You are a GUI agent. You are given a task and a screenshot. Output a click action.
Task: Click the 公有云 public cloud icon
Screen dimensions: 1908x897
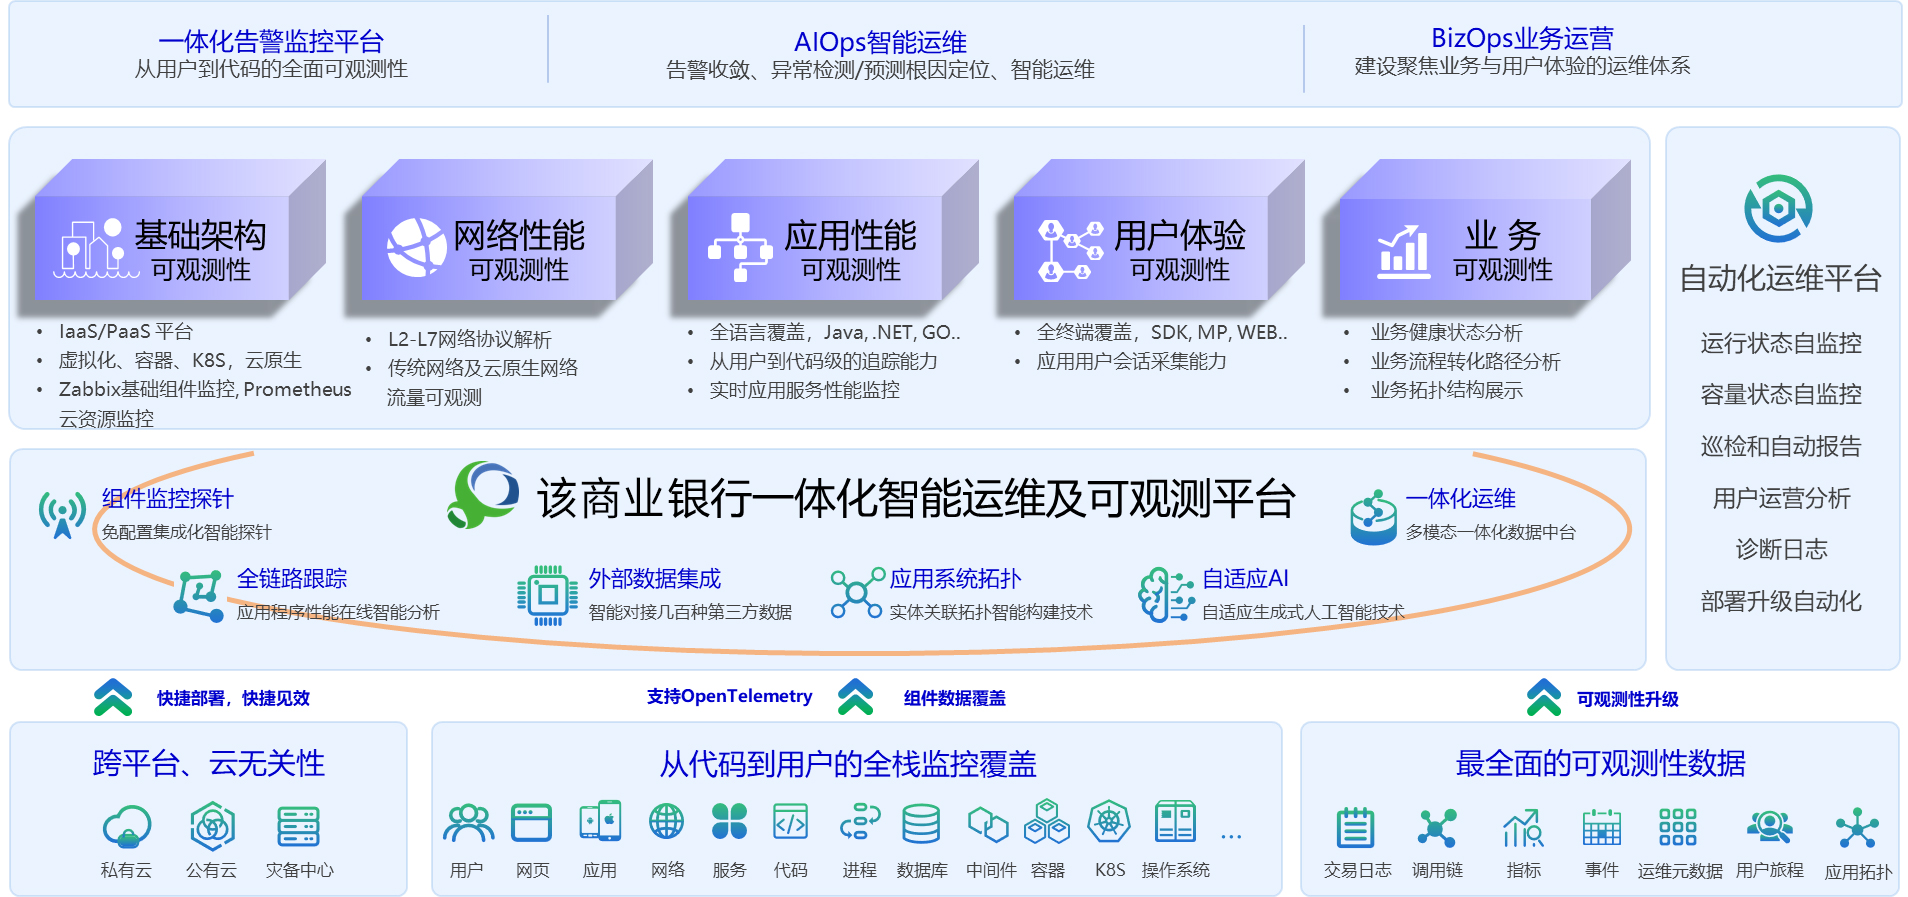tap(212, 827)
